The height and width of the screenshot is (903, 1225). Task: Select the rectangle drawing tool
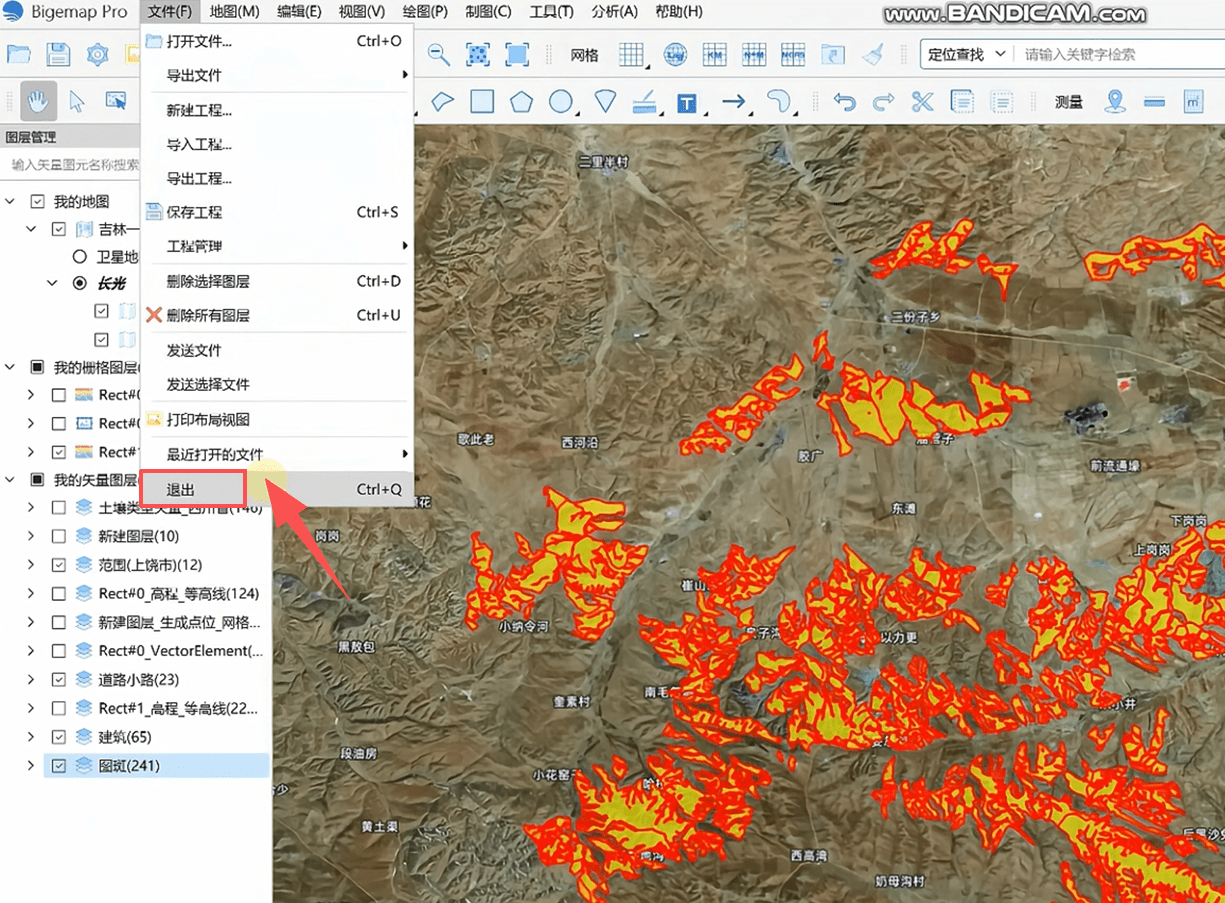482,101
